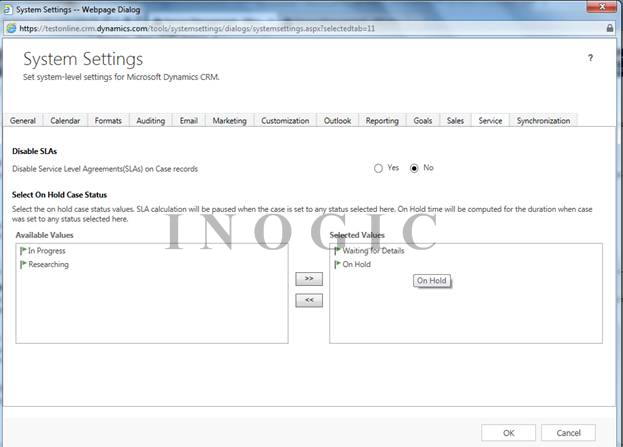
Task: Go to the Email tab
Action: tap(189, 120)
